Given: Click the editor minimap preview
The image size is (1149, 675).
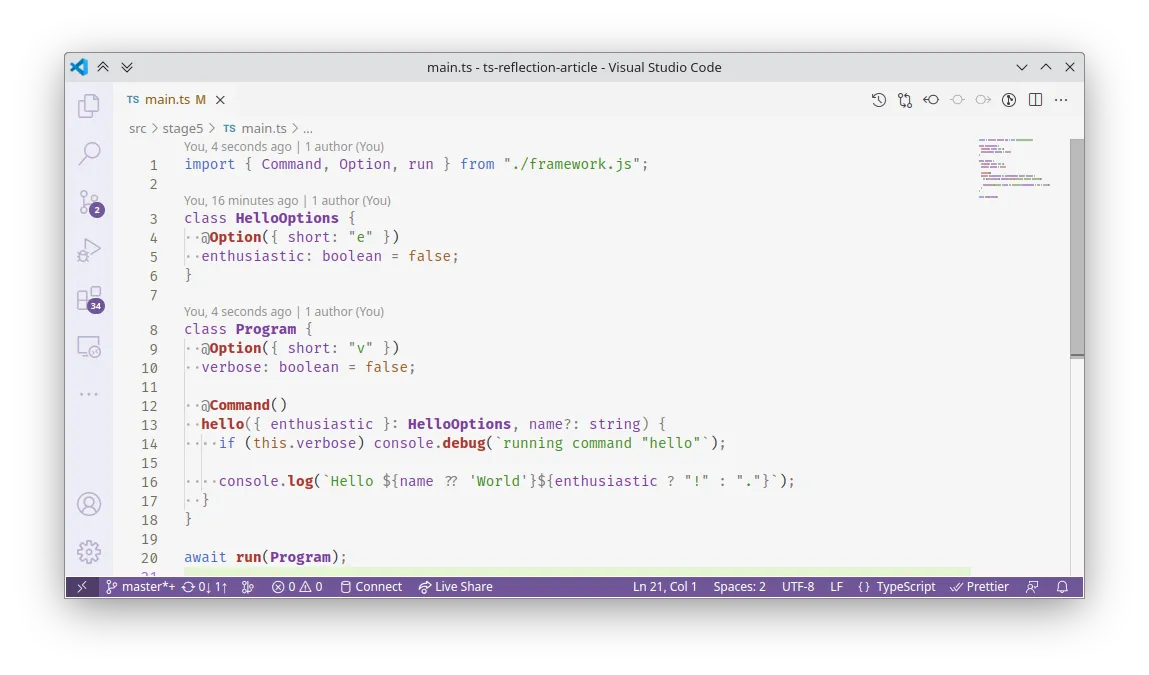Looking at the screenshot, I should click(1015, 168).
